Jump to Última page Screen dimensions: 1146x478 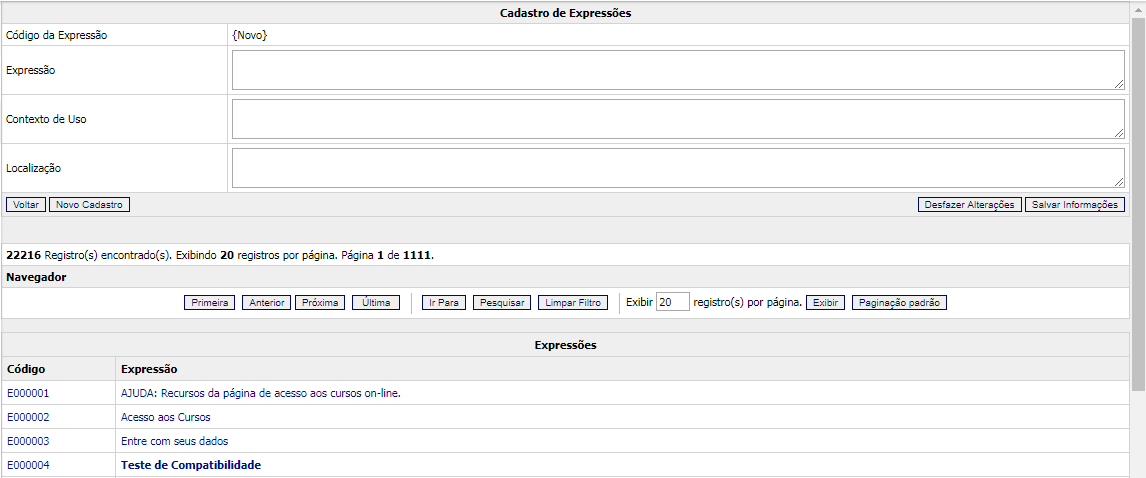click(x=376, y=303)
